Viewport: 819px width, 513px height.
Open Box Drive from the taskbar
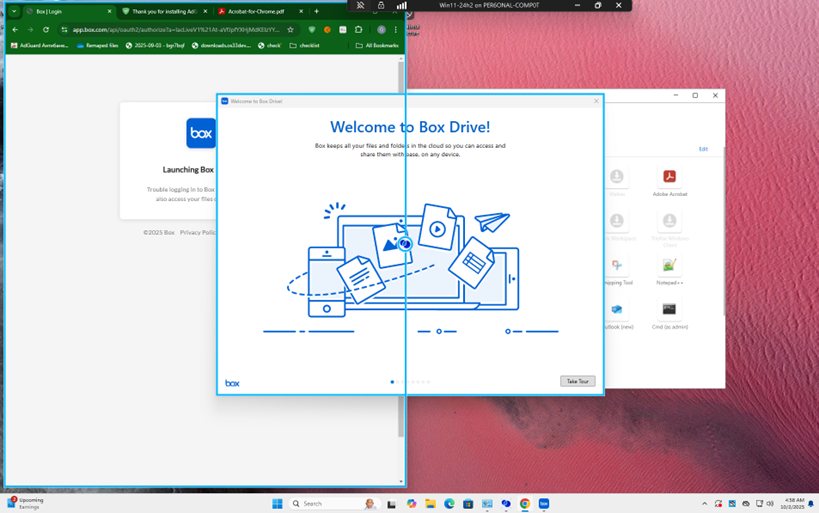click(x=544, y=504)
